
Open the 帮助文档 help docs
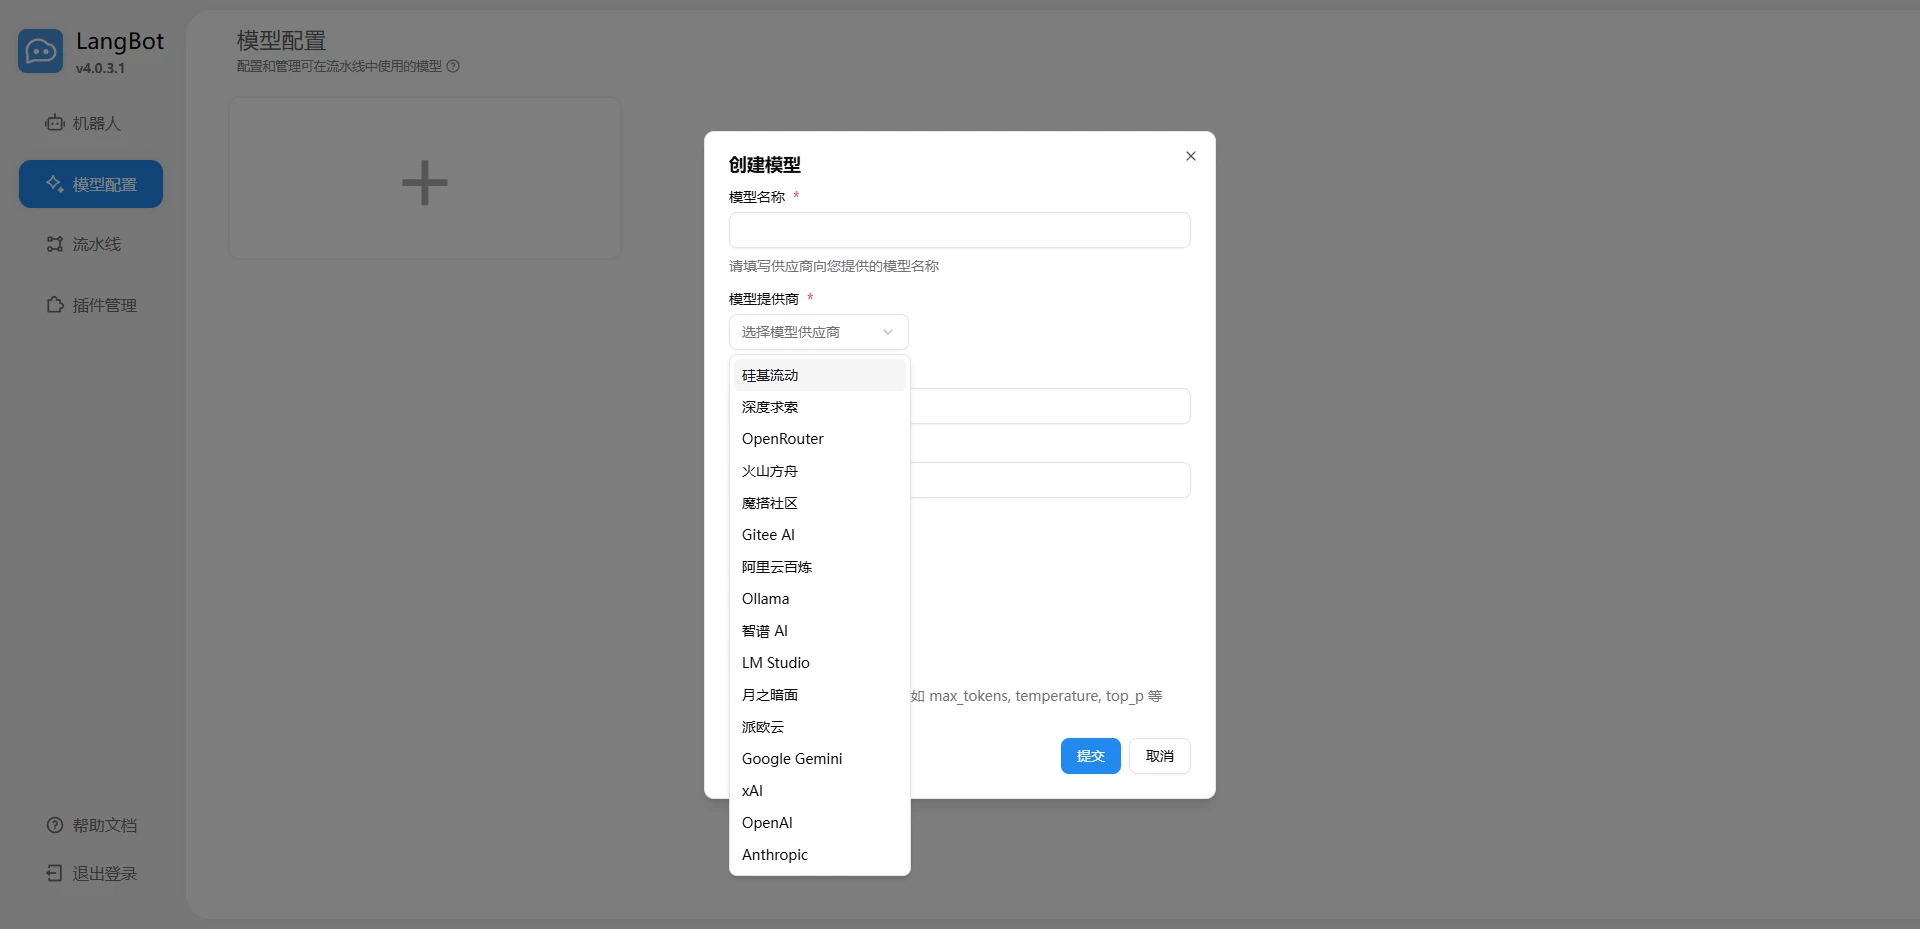(91, 825)
